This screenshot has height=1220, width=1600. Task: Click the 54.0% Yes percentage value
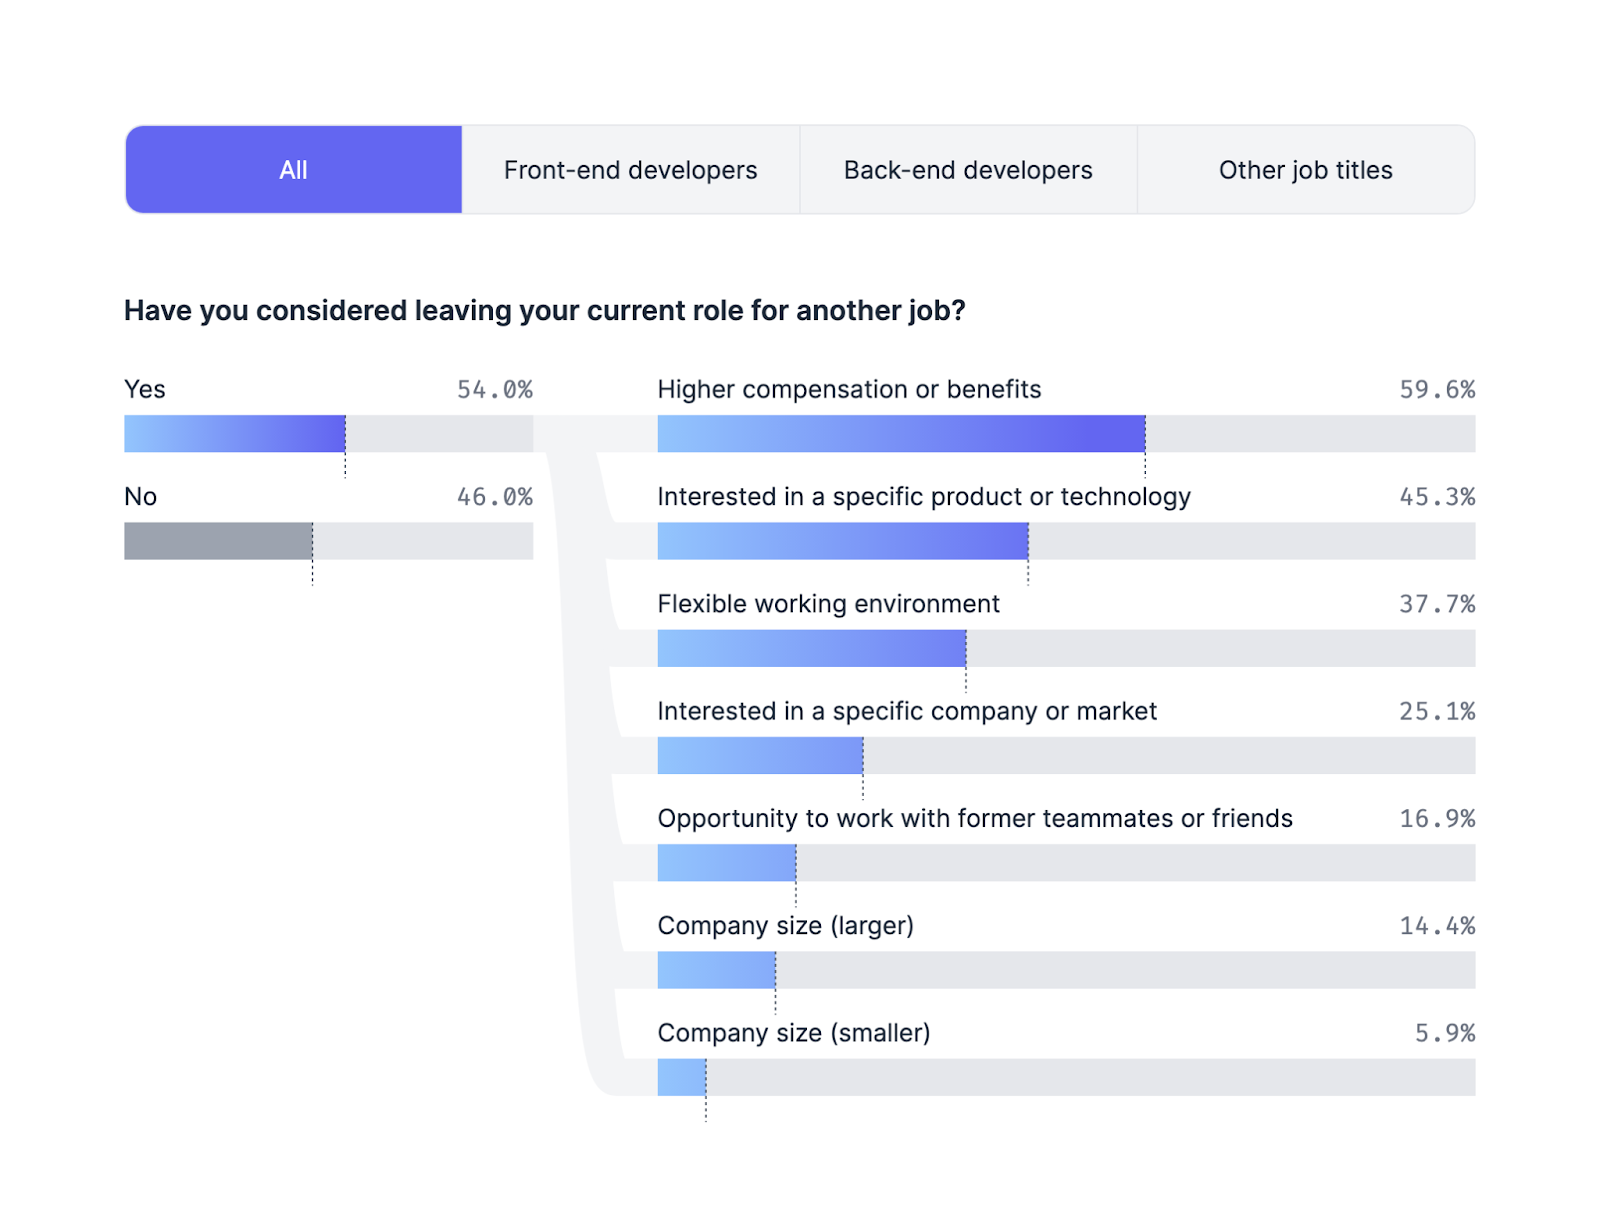495,390
